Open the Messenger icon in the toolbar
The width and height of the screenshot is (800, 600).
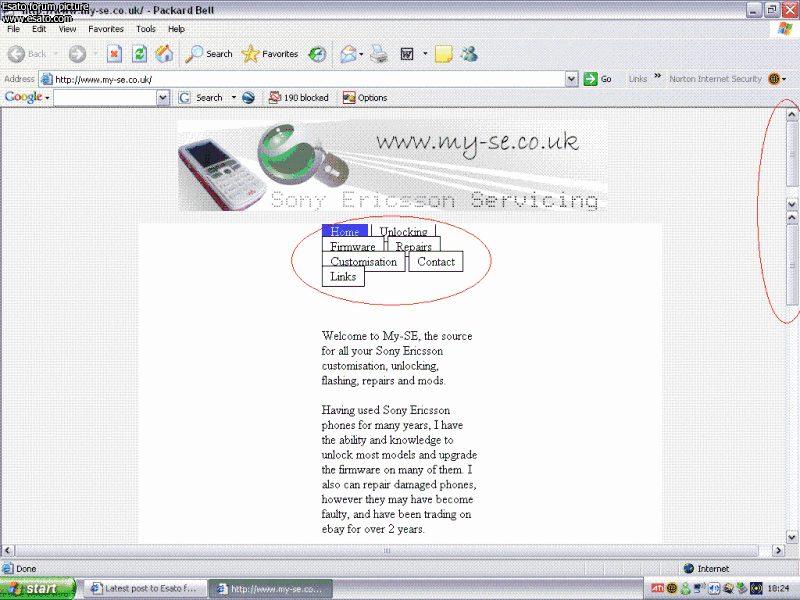click(x=469, y=54)
